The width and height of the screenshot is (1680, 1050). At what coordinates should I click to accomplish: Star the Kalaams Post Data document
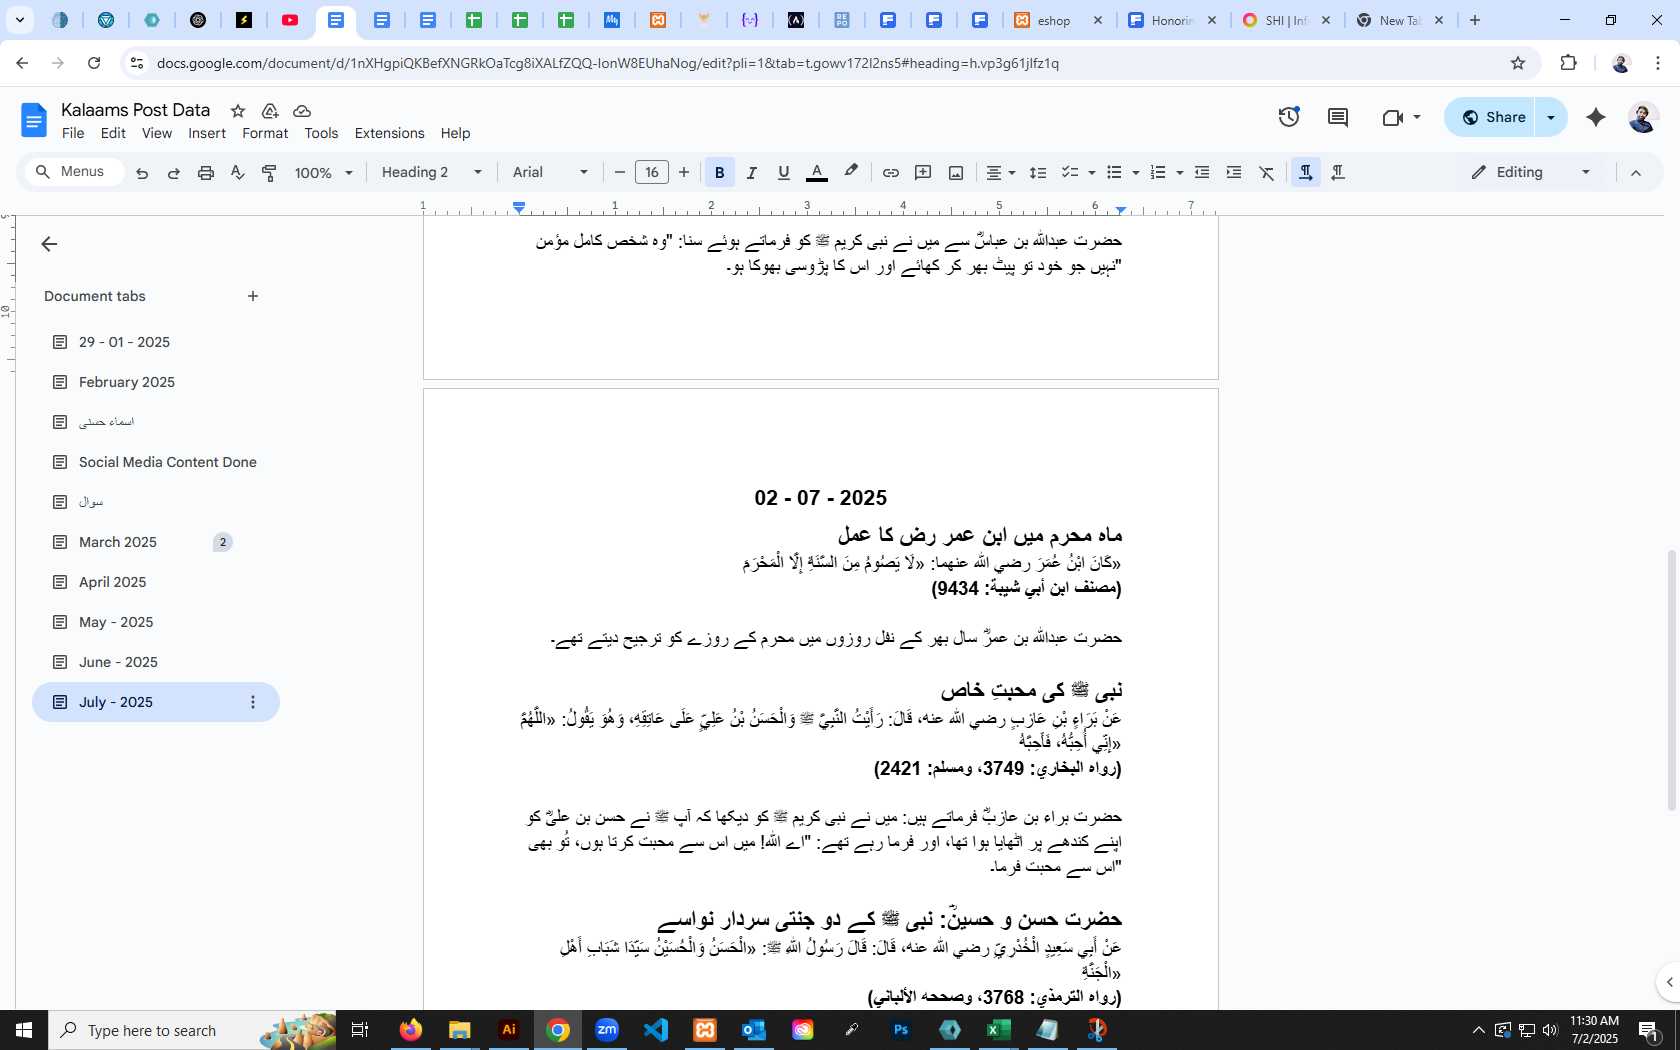tap(238, 111)
